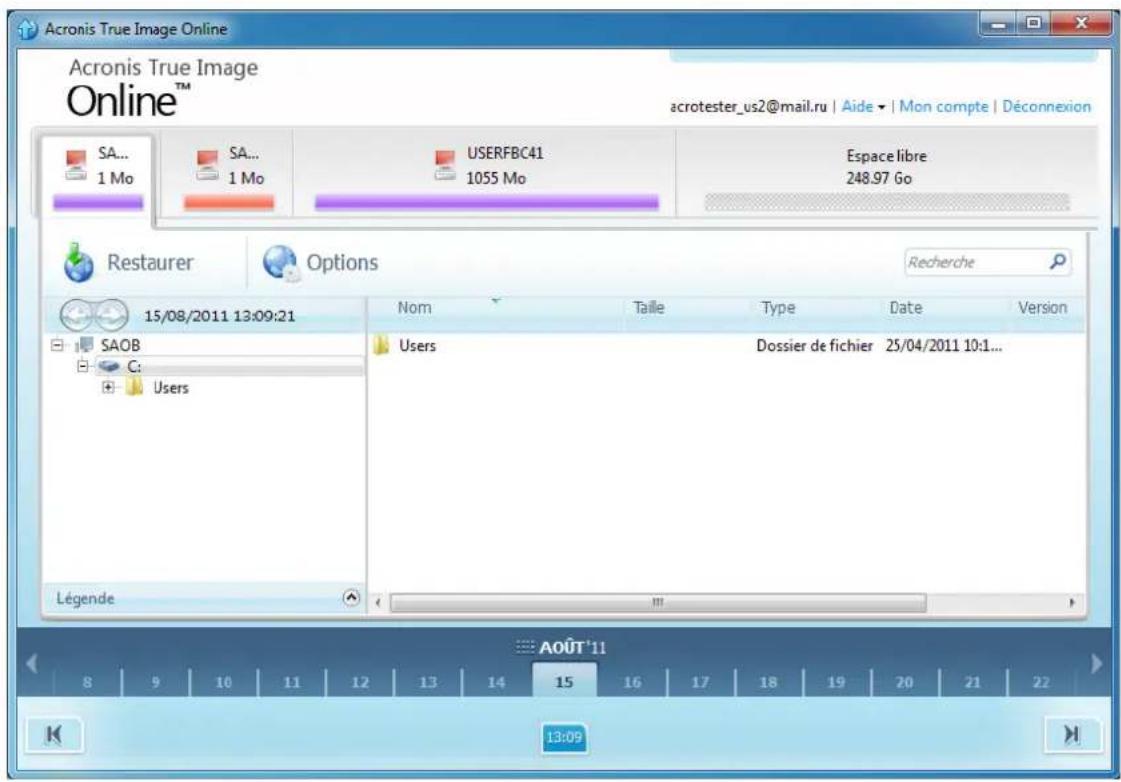1121x782 pixels.
Task: Move timeline to later dates arrow
Action: [x=1096, y=664]
